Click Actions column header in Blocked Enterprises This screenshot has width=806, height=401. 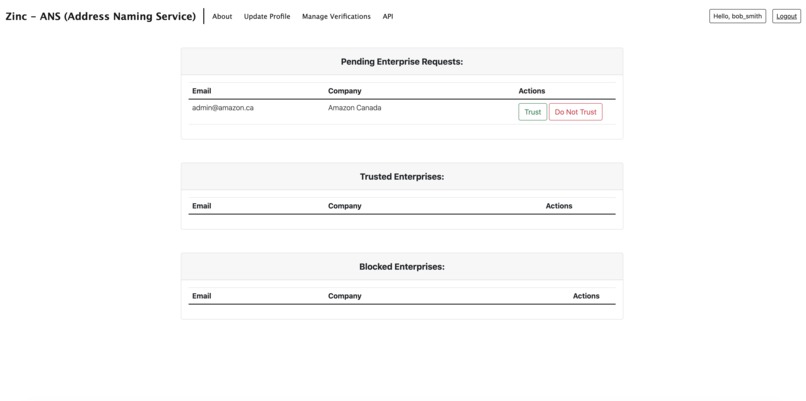click(586, 296)
